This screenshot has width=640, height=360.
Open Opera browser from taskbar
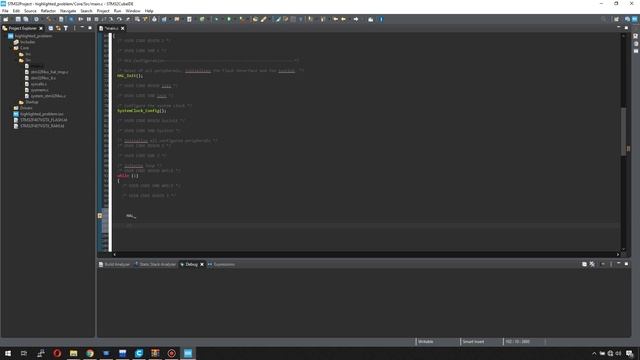[x=57, y=353]
